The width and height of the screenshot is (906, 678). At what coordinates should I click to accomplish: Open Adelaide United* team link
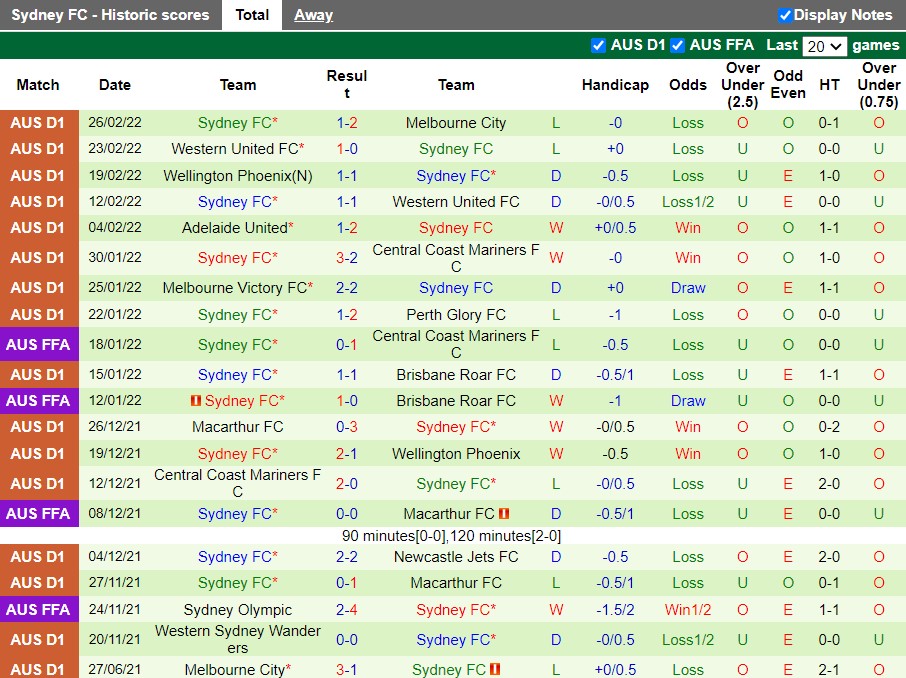tap(237, 228)
